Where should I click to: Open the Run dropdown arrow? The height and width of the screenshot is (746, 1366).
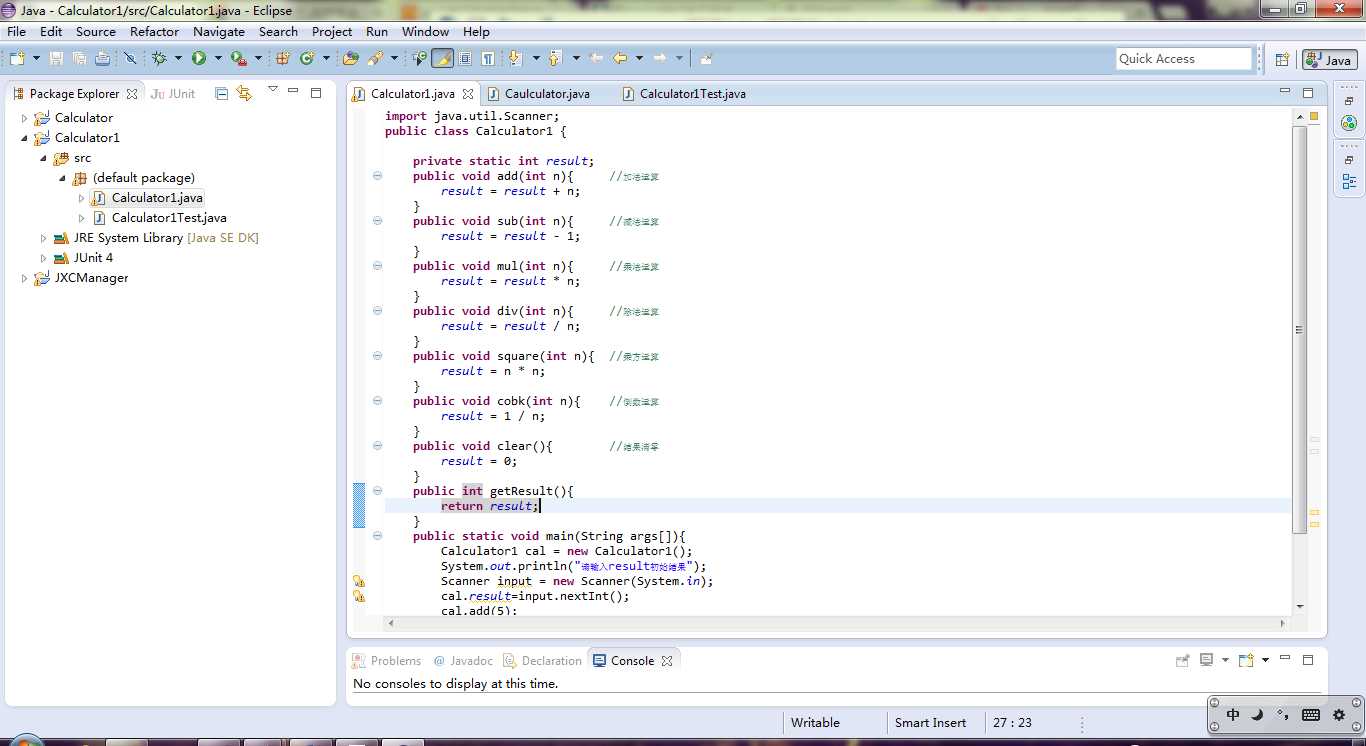pyautogui.click(x=217, y=58)
